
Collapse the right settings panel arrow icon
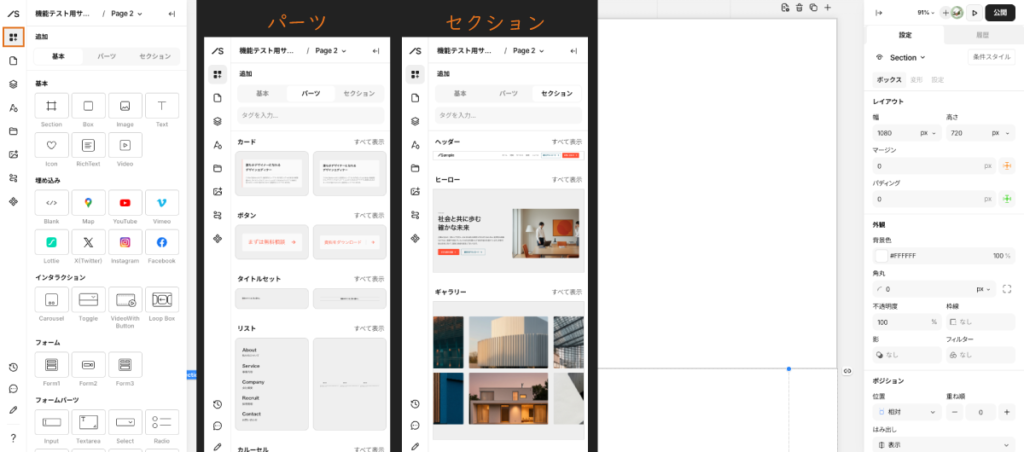[879, 12]
